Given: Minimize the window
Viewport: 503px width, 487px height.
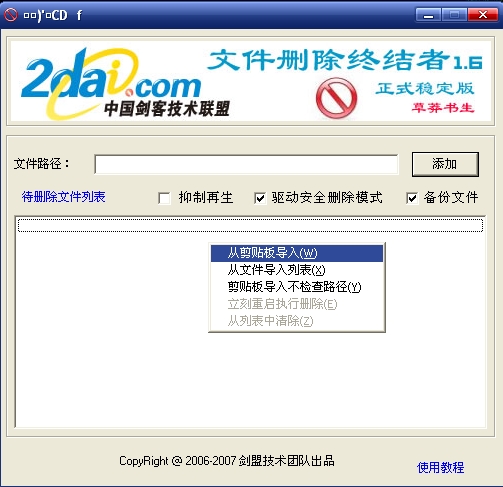Looking at the screenshot, I should coord(428,15).
